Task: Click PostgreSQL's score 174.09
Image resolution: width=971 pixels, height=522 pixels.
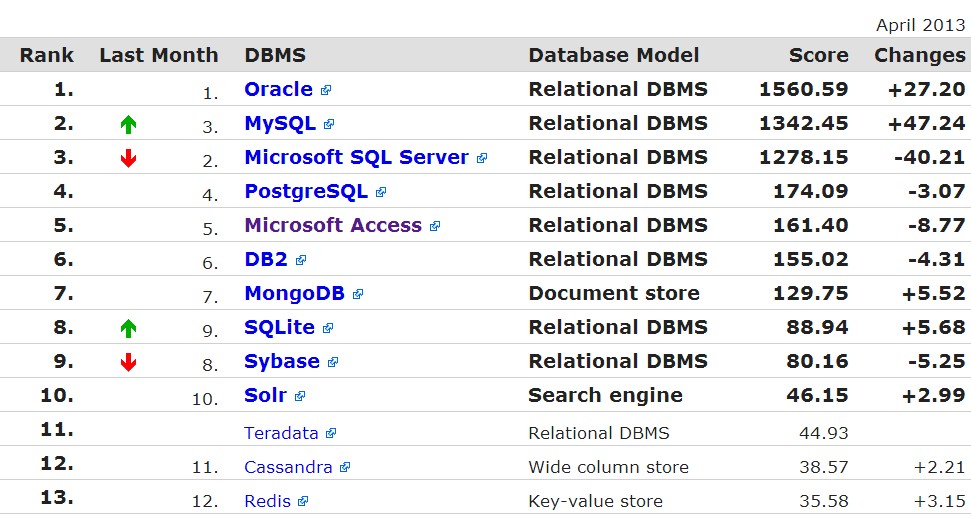Action: coord(811,191)
